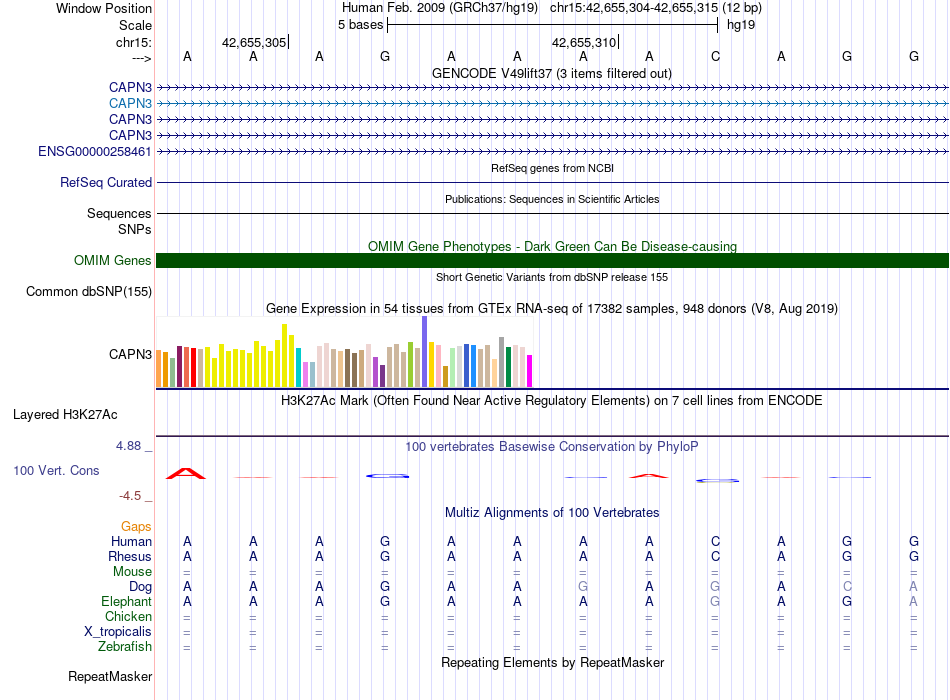Click the blue G PhyloP conservation logo
This screenshot has height=700, width=950.
coord(388,476)
